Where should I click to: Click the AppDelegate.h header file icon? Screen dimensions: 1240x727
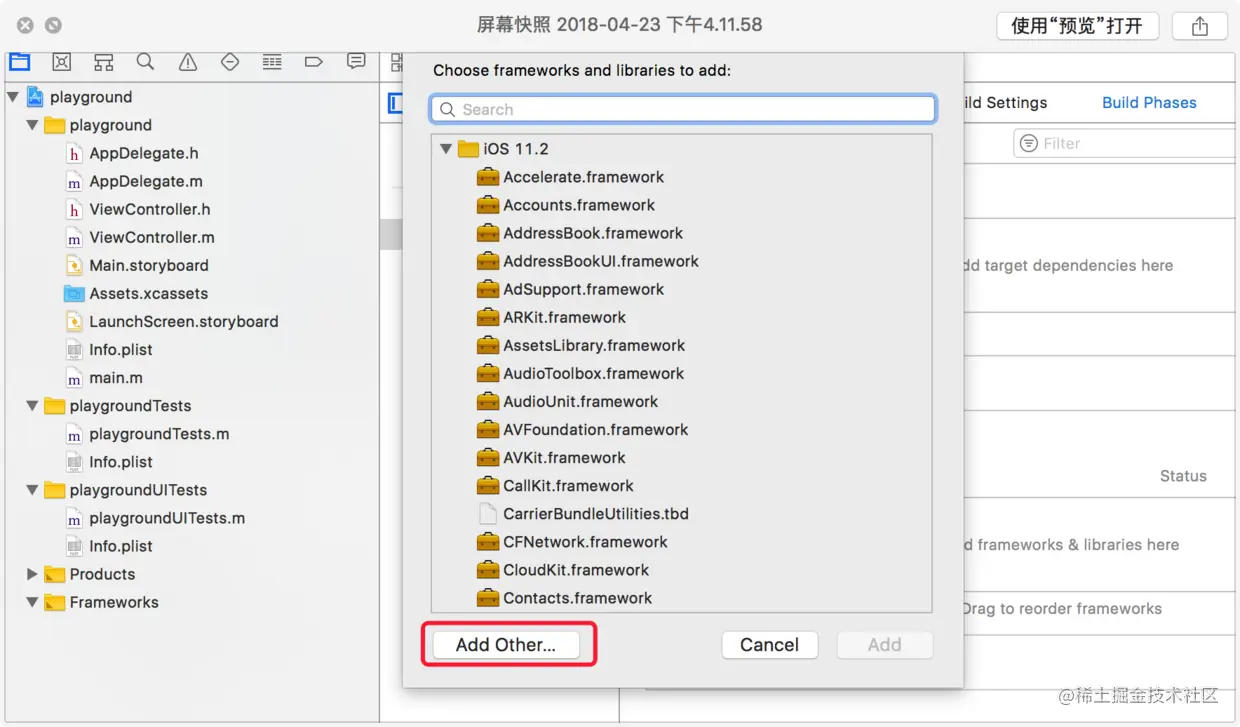pos(74,154)
